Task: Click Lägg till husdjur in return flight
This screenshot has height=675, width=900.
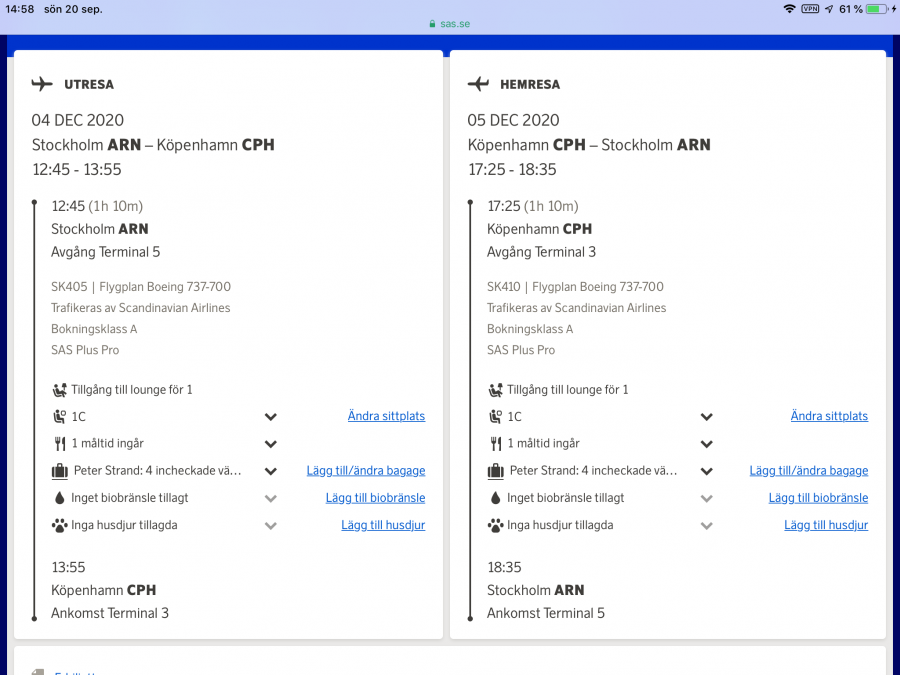Action: [825, 525]
